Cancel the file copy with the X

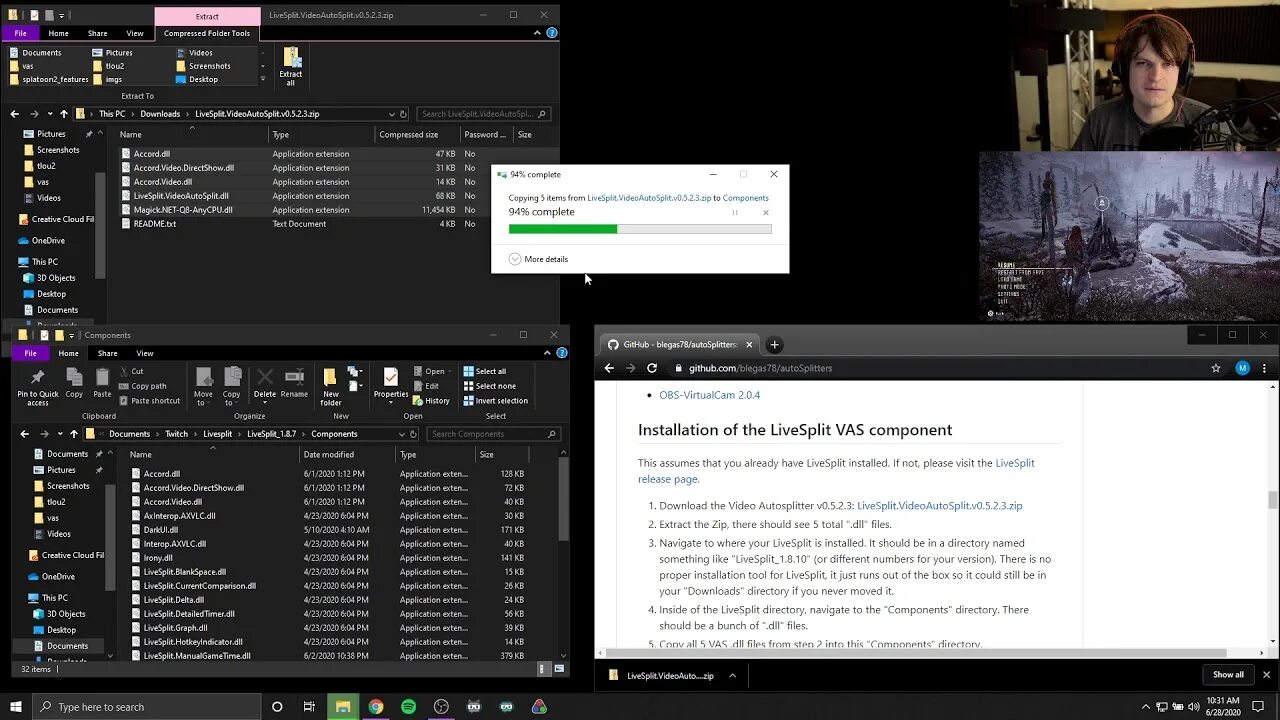(x=766, y=212)
